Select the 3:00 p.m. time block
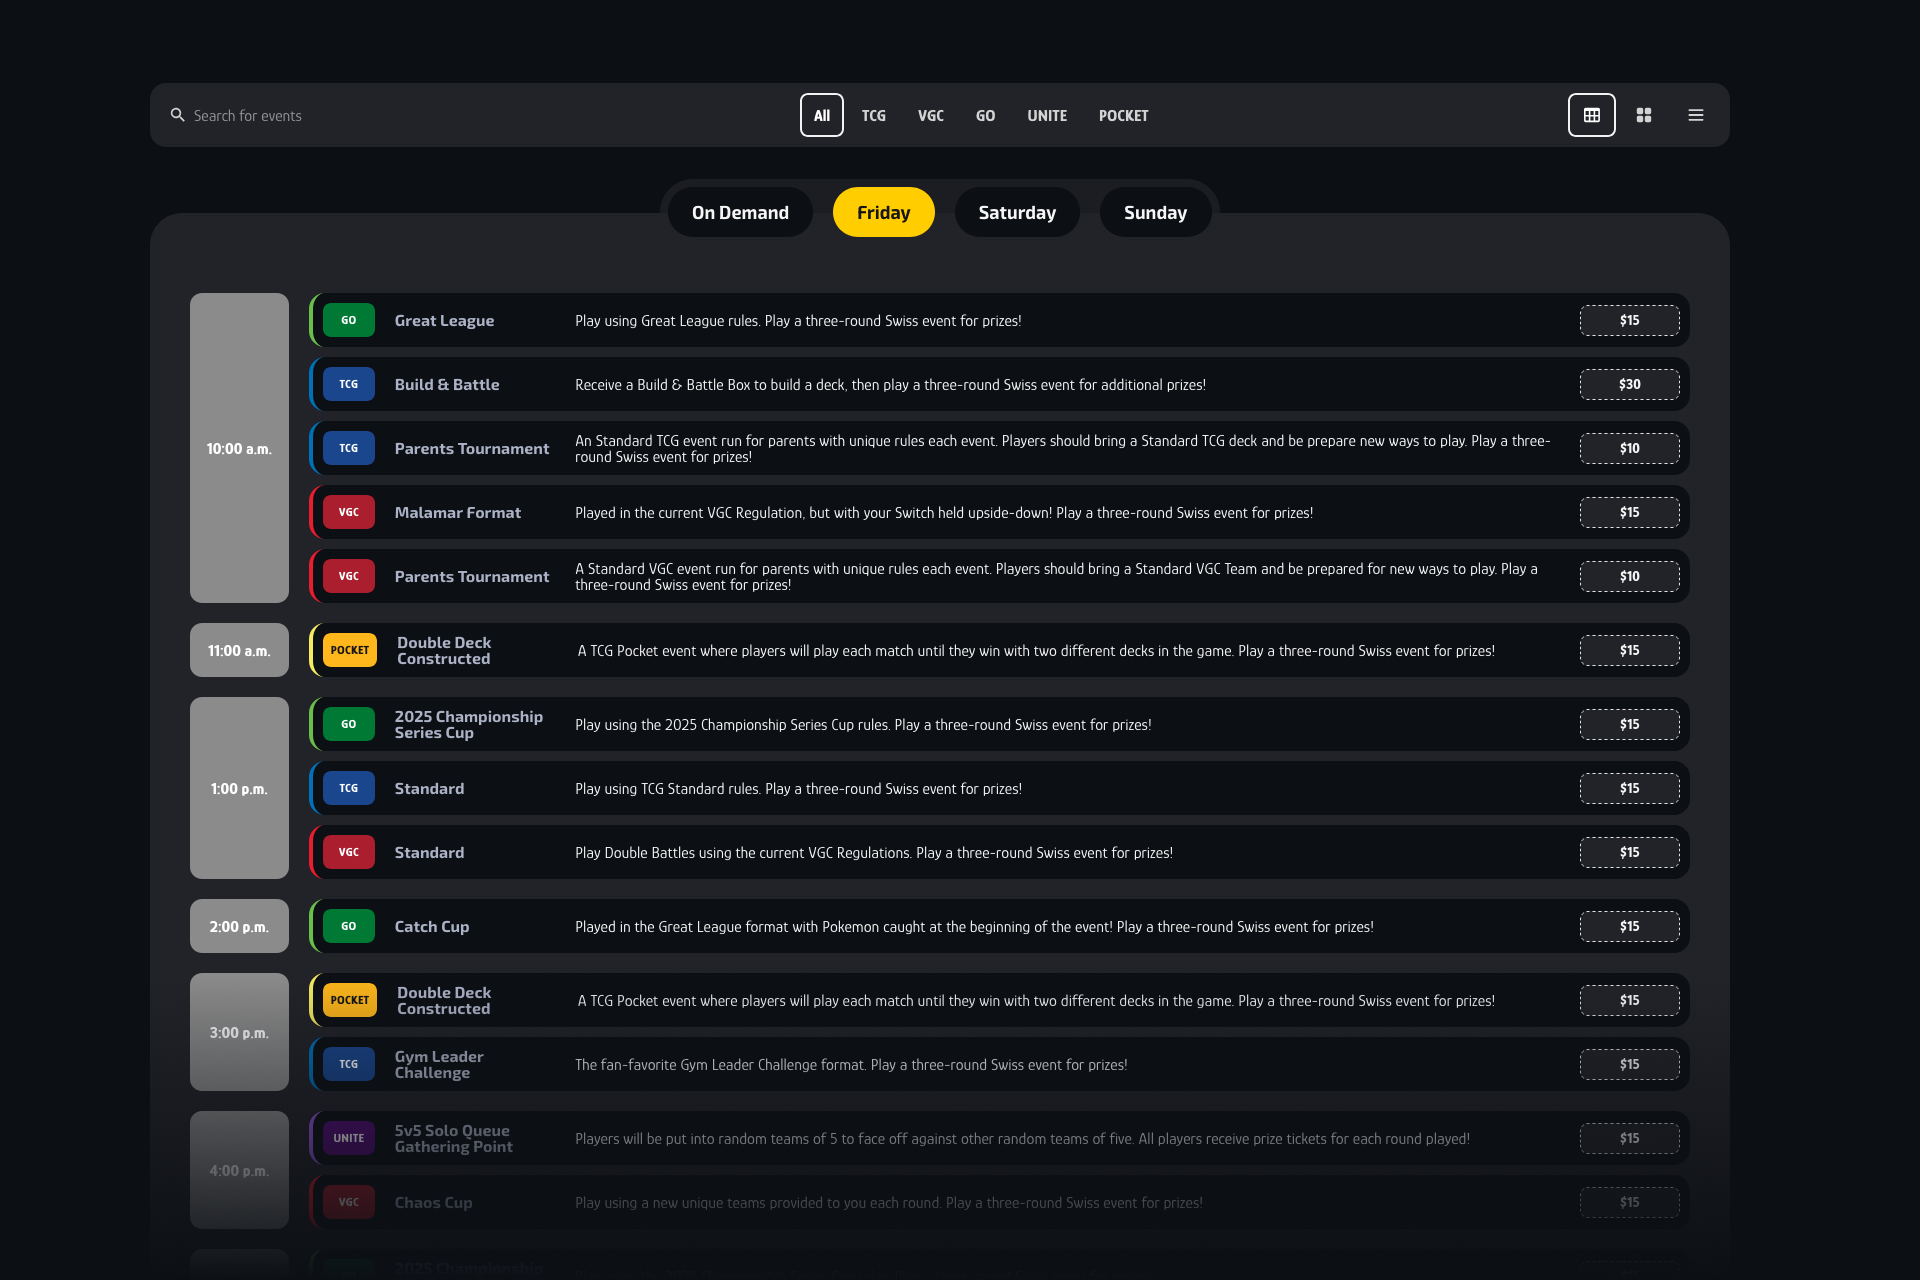The image size is (1920, 1280). click(239, 1032)
